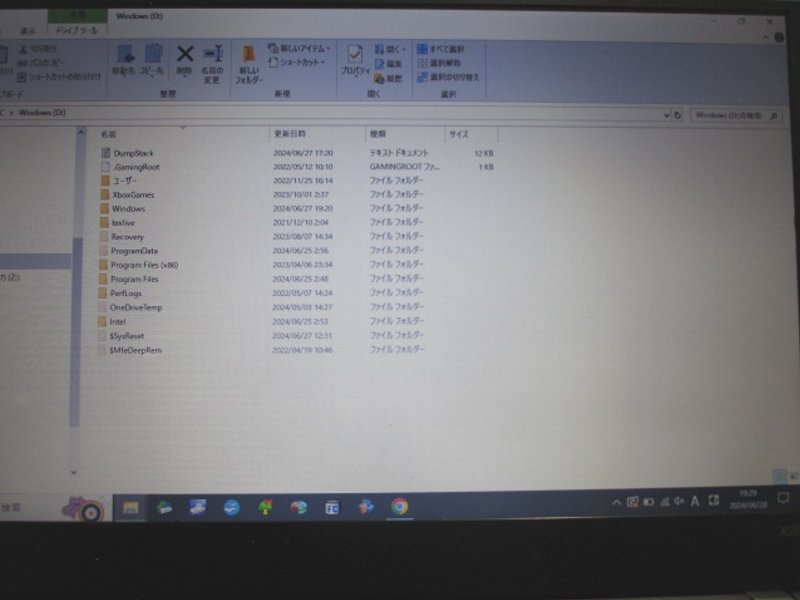Click the XboxGames folder icon
This screenshot has width=800, height=600.
[x=105, y=194]
